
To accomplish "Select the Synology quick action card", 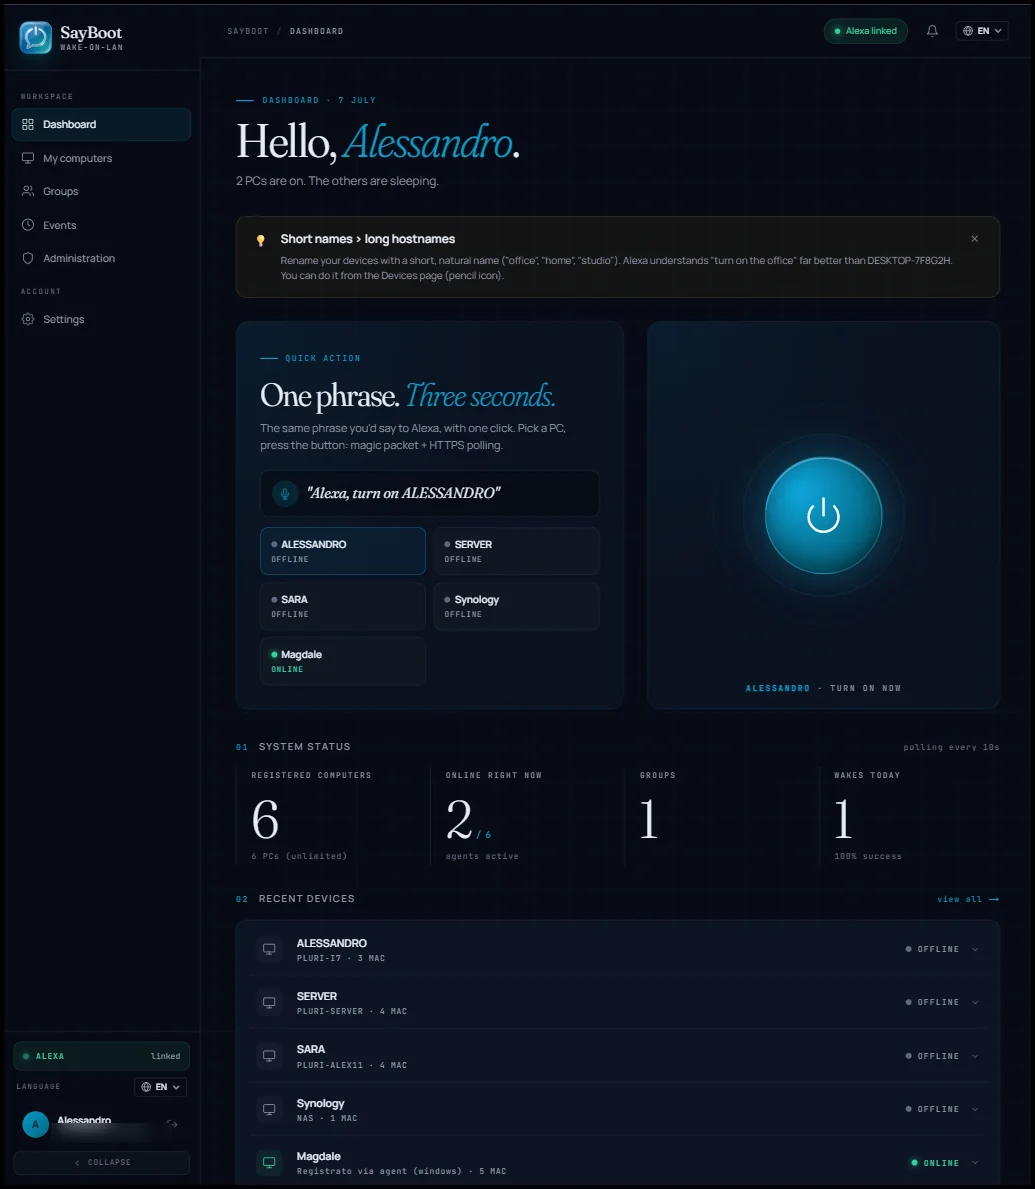I will click(516, 607).
